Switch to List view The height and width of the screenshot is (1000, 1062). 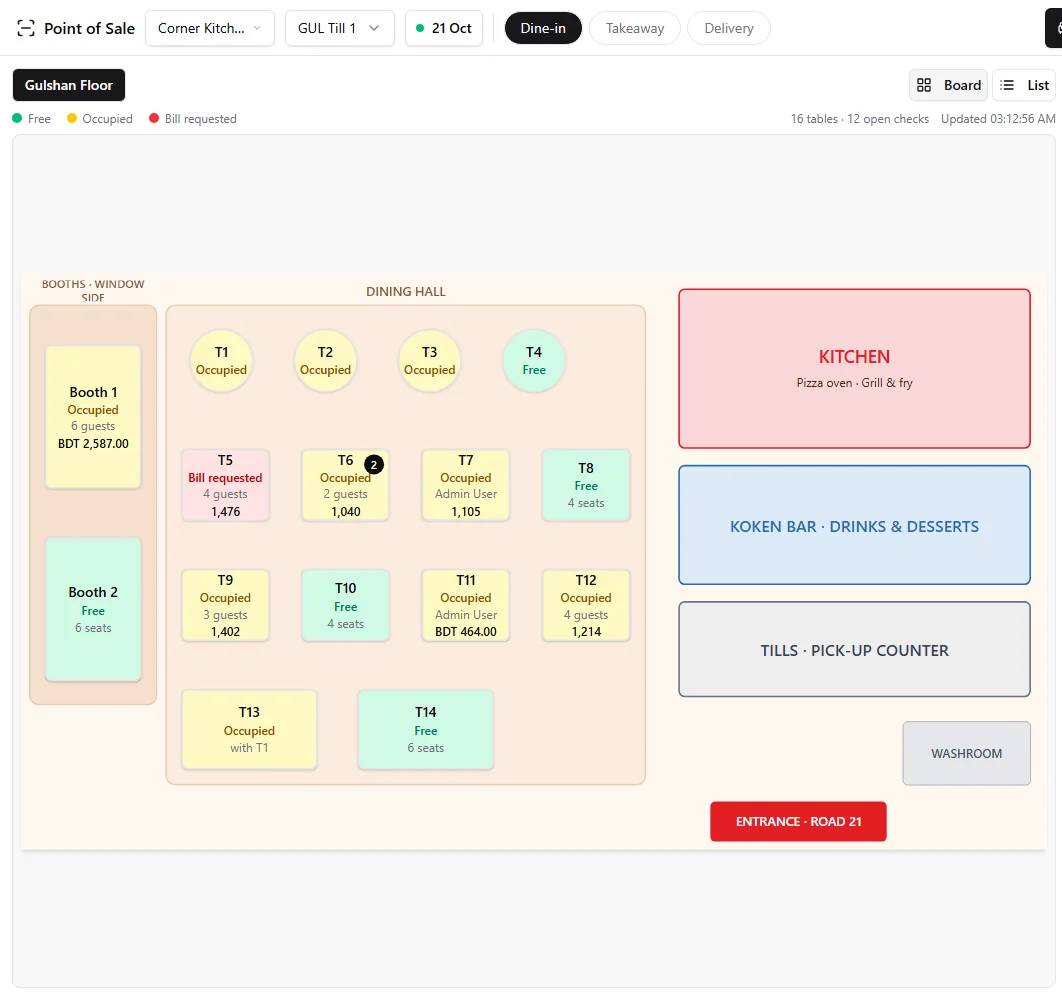click(1024, 85)
